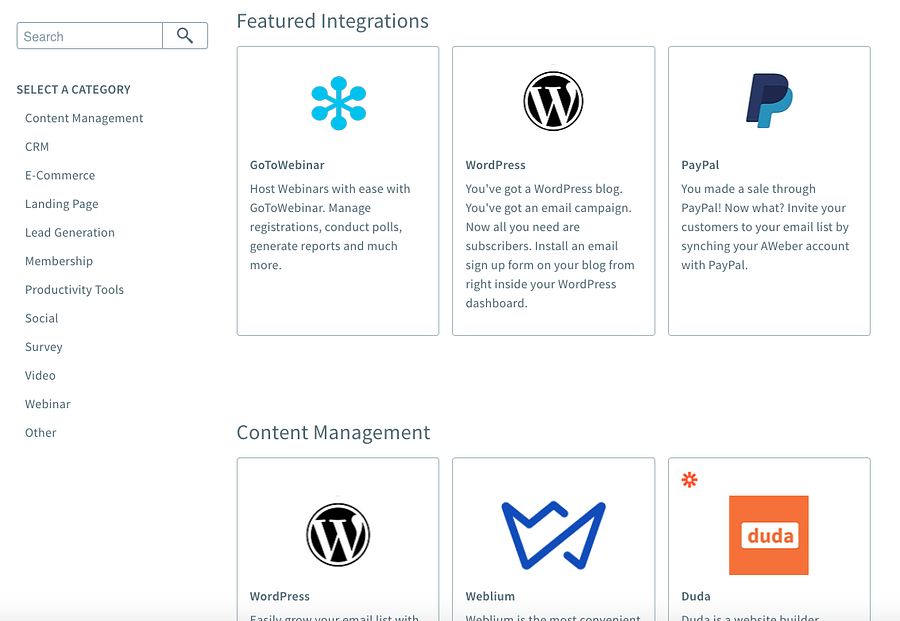Click the GoToWebinar flower logo icon
This screenshot has width=900, height=621.
338,103
